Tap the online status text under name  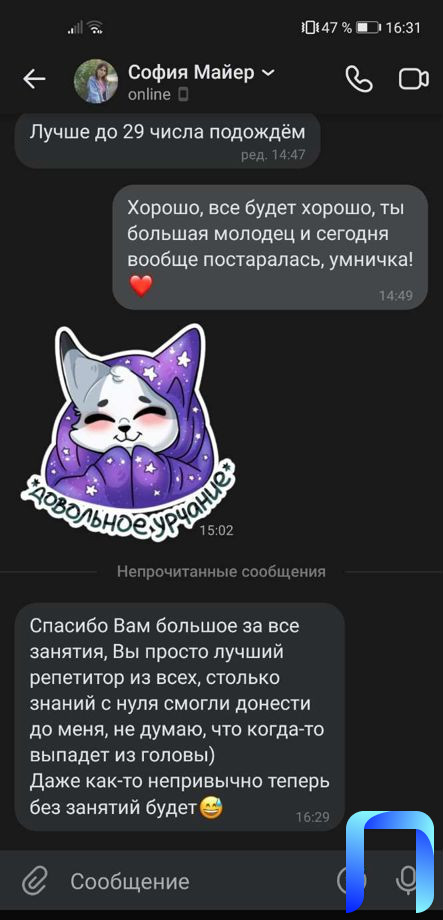pos(149,94)
